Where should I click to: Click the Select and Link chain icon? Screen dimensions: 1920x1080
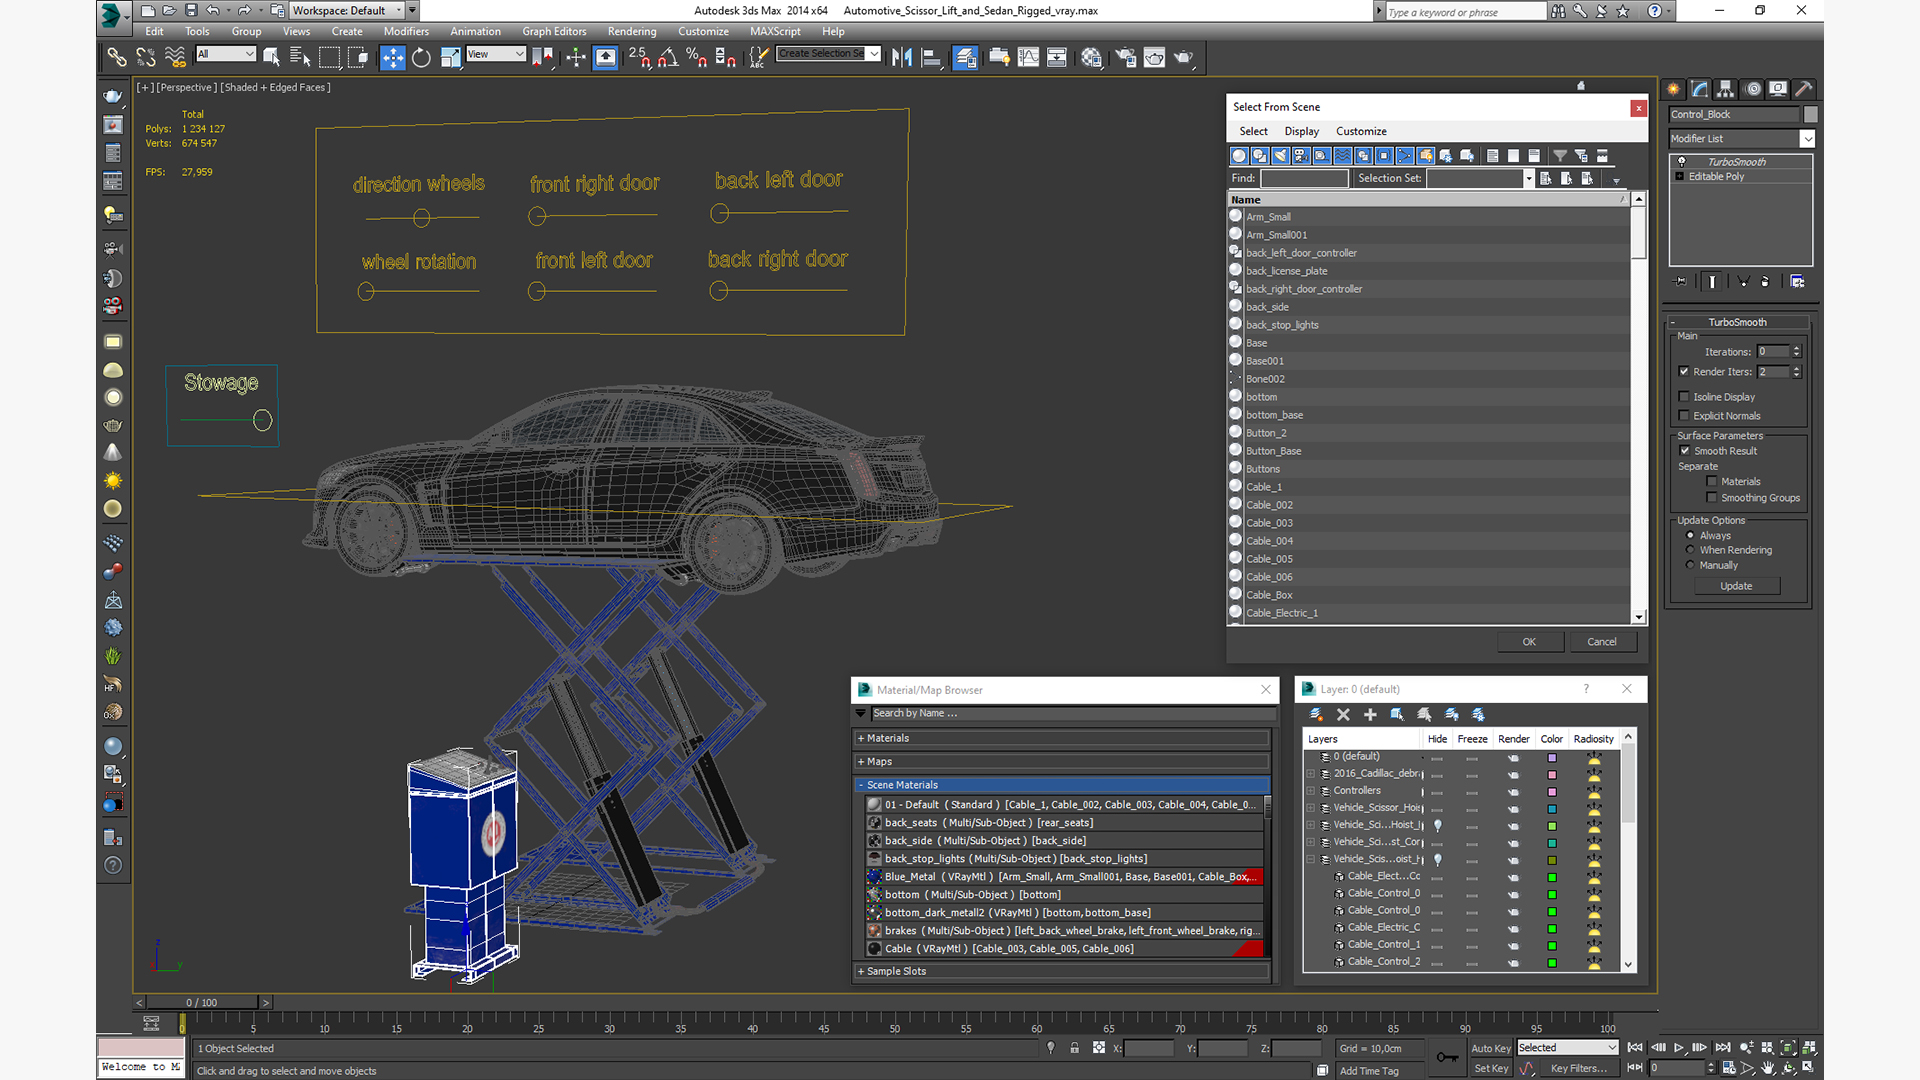click(117, 58)
